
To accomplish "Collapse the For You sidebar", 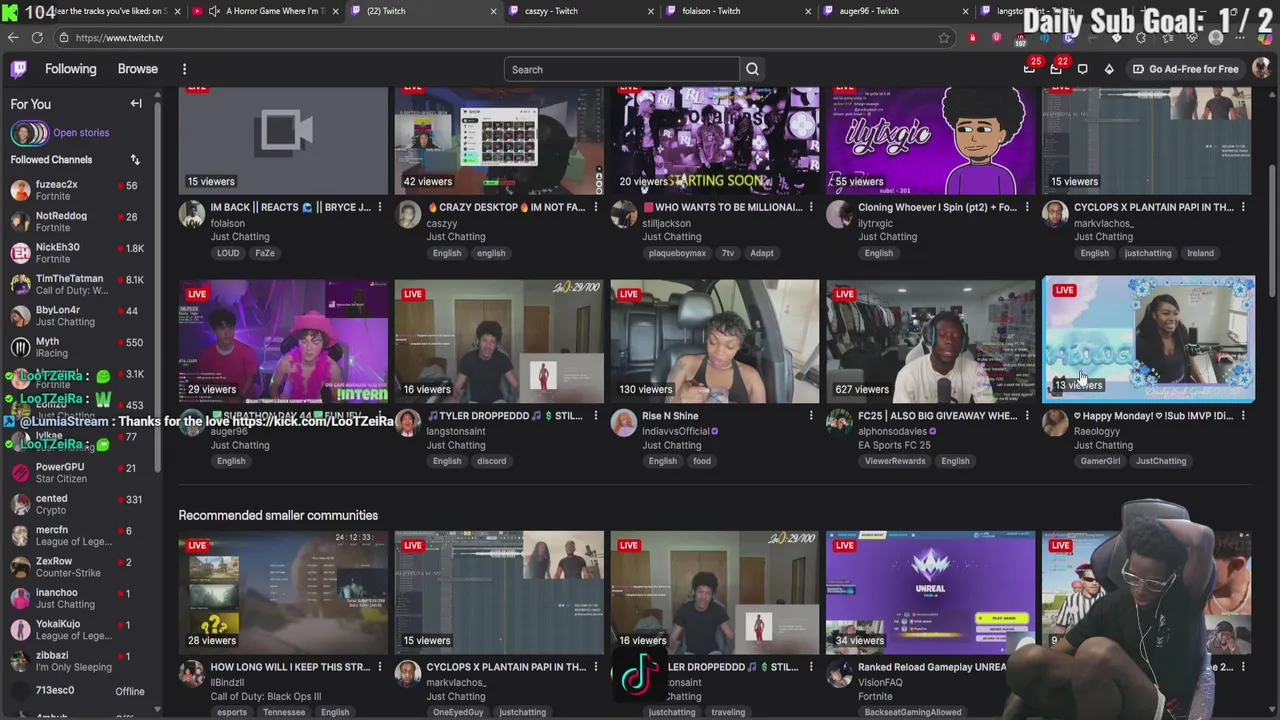I will [x=136, y=104].
